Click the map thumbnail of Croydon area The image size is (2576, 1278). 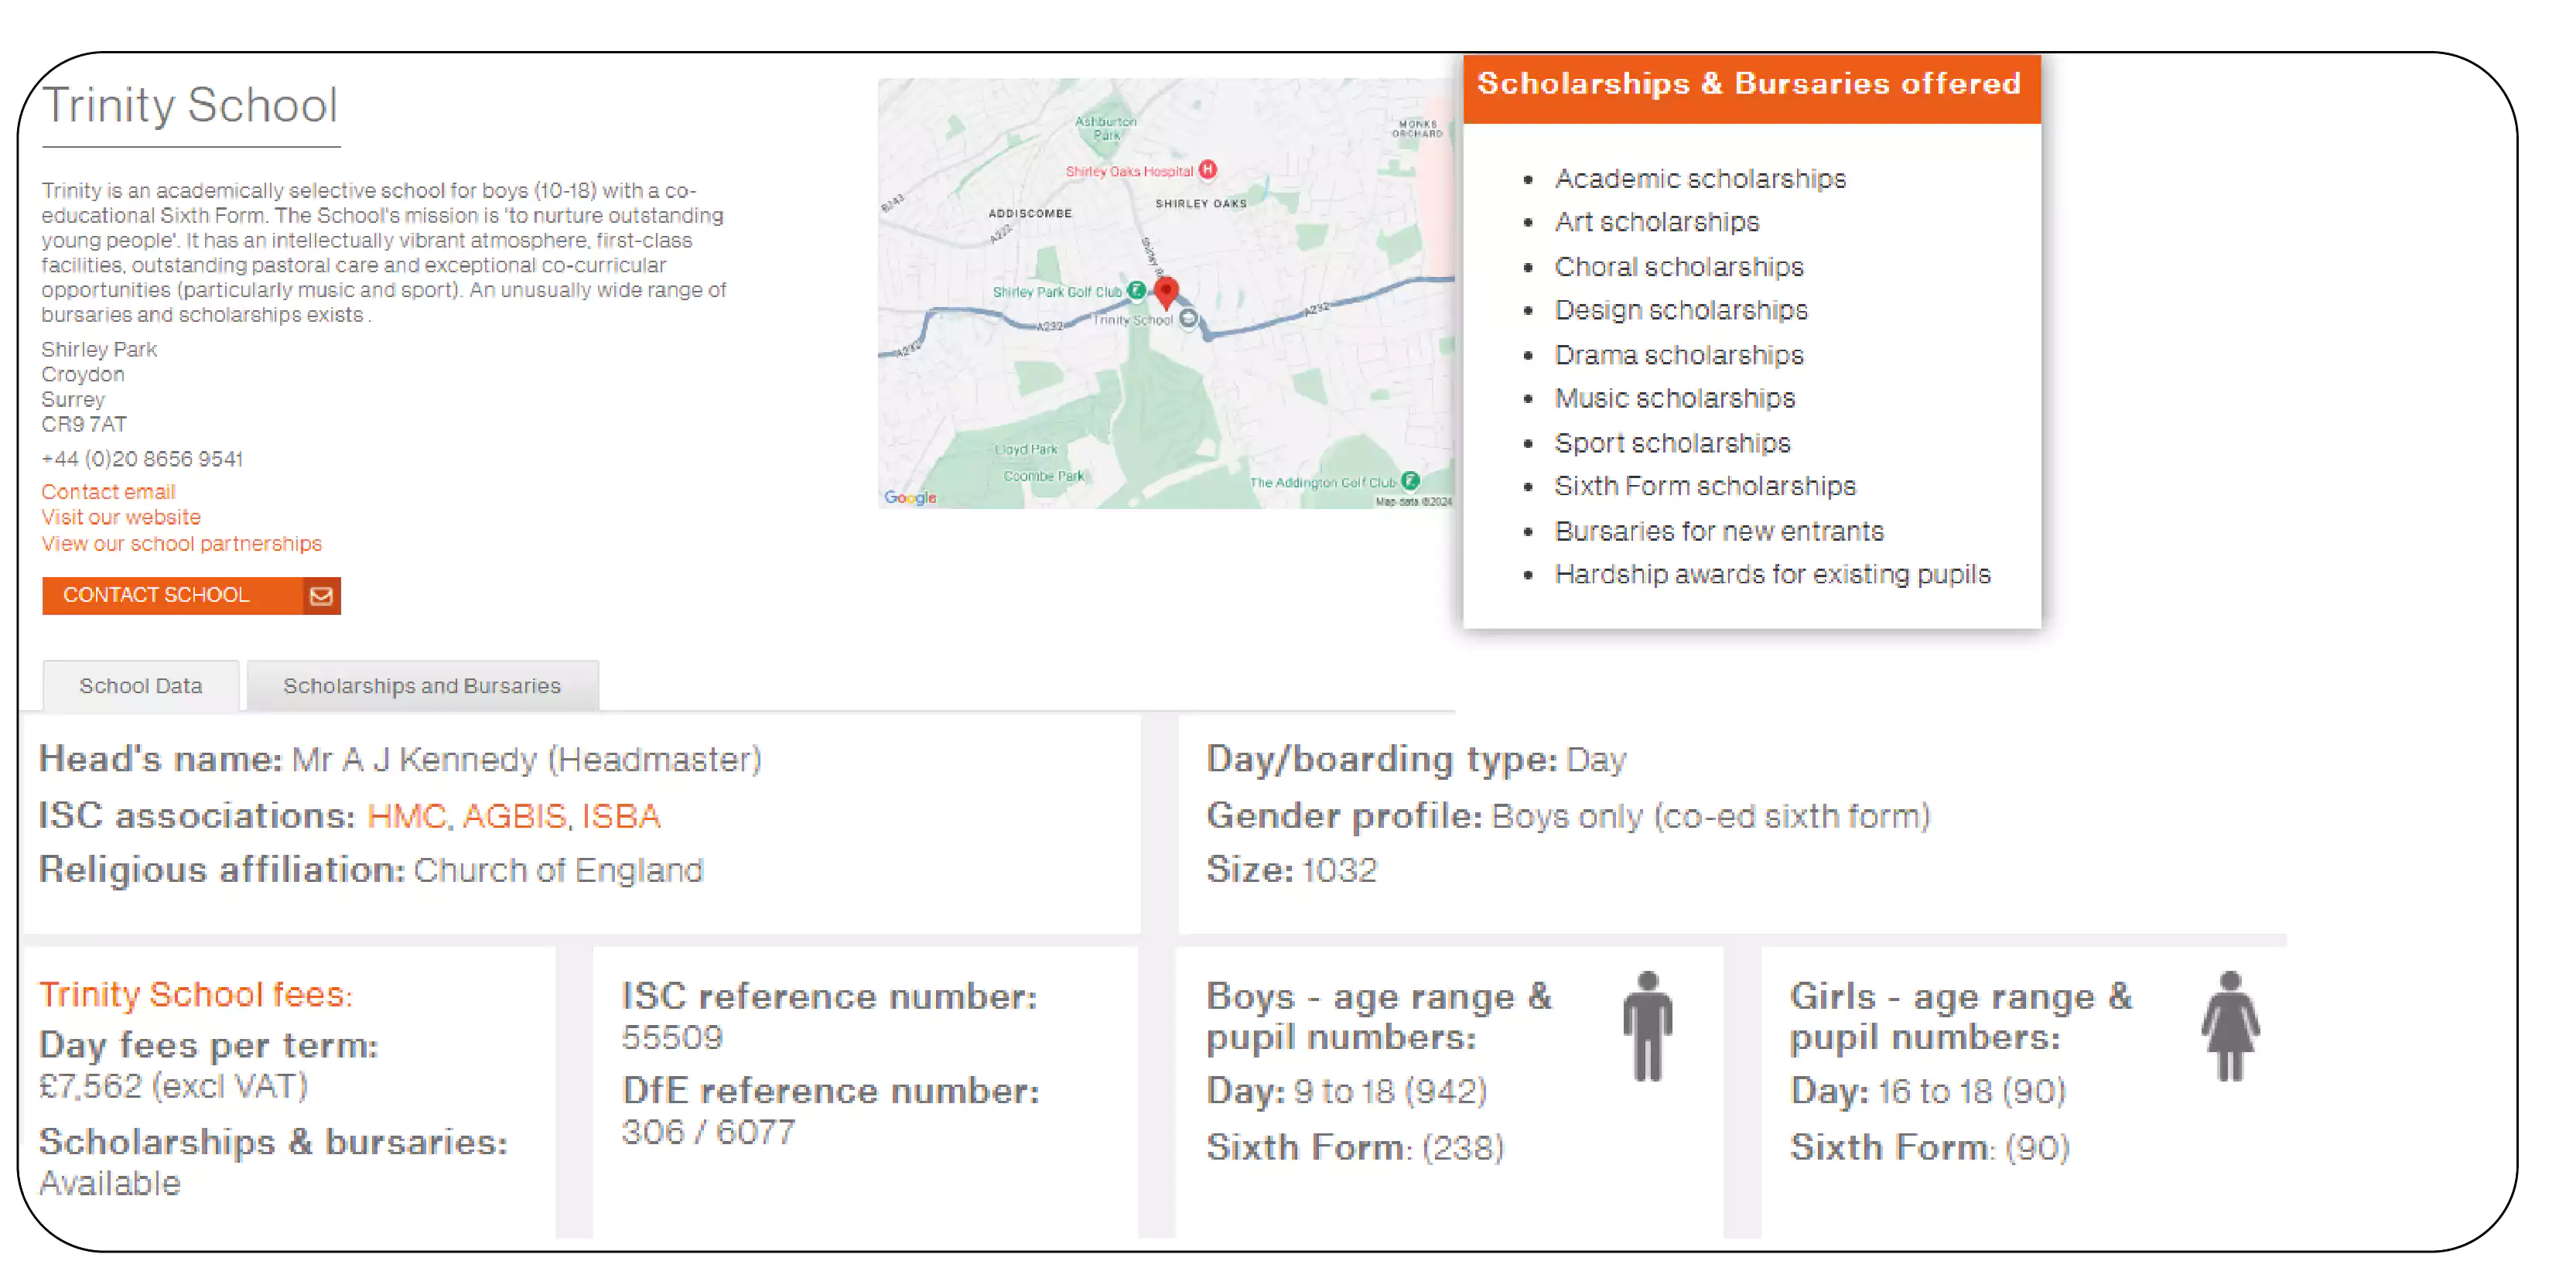[1166, 293]
